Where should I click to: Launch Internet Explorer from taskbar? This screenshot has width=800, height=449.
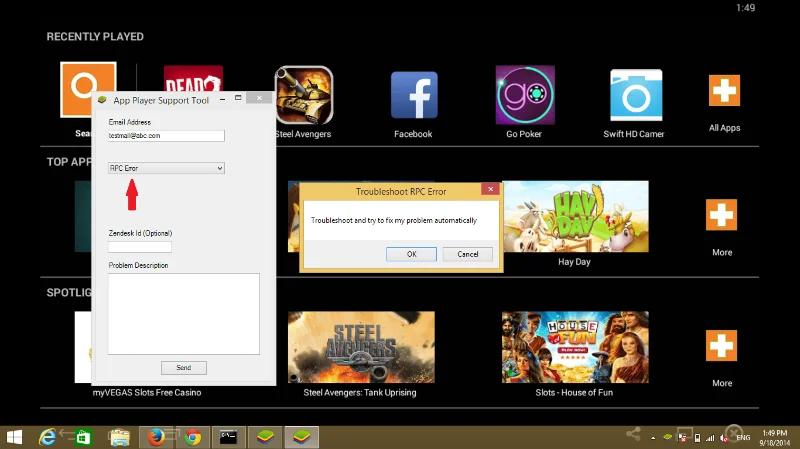[x=47, y=437]
